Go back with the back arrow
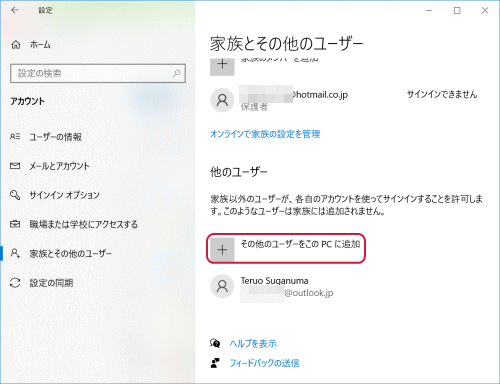The width and height of the screenshot is (500, 384). coord(15,10)
